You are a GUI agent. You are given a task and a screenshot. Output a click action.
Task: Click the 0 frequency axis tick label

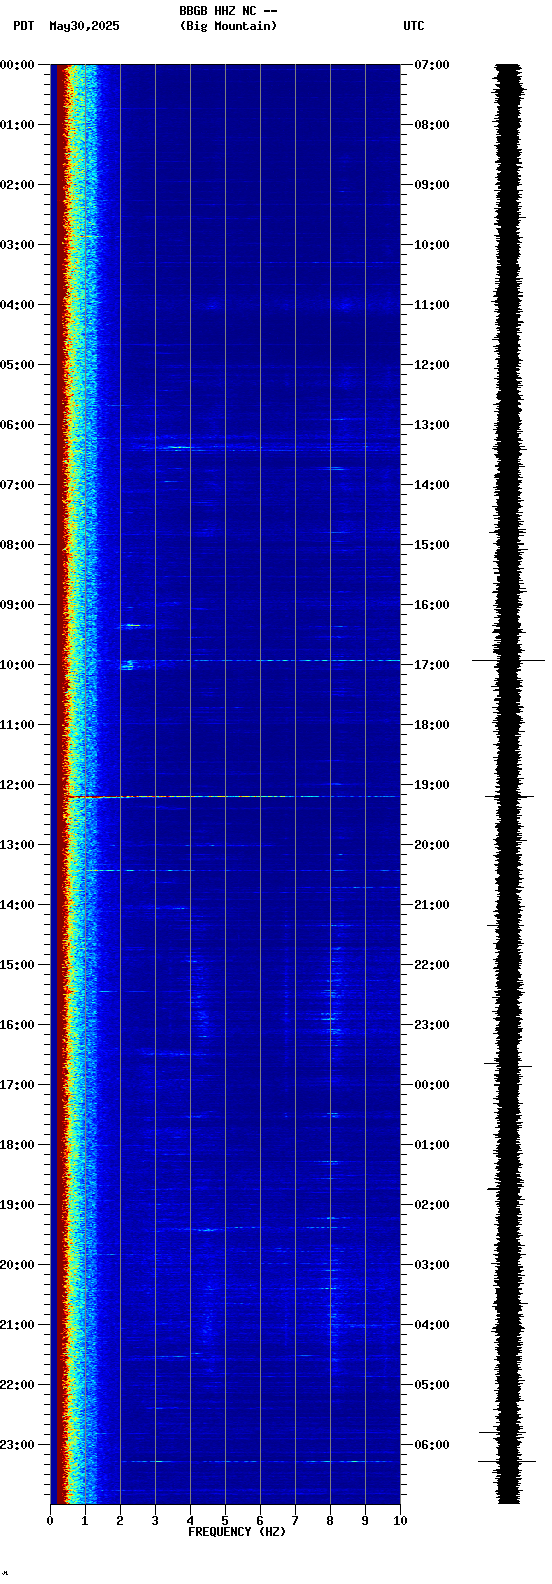coord(50,1521)
